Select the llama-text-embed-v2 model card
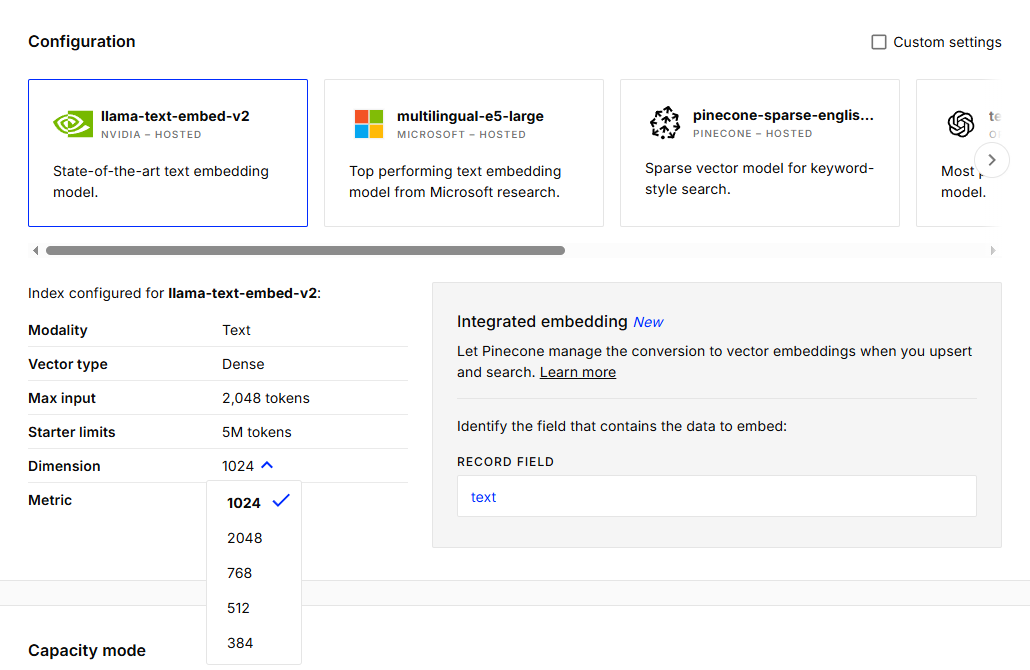This screenshot has height=670, width=1030. pyautogui.click(x=168, y=153)
